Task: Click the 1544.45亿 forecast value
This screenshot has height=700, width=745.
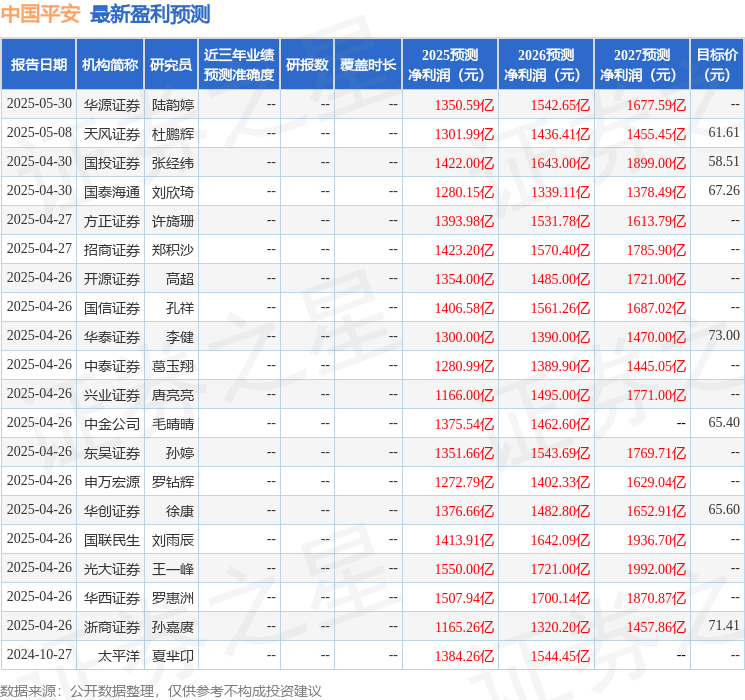Action: click(x=560, y=656)
